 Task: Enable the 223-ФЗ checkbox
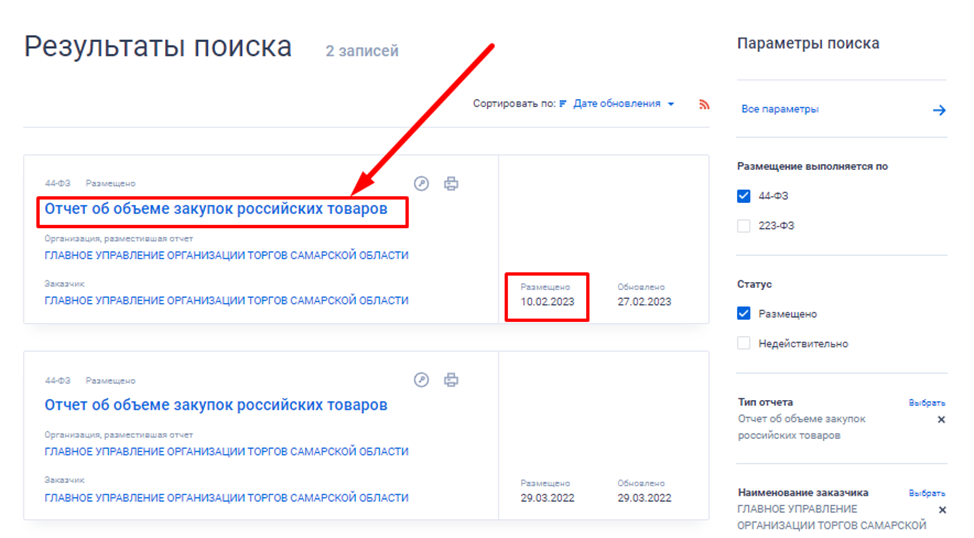coord(744,226)
